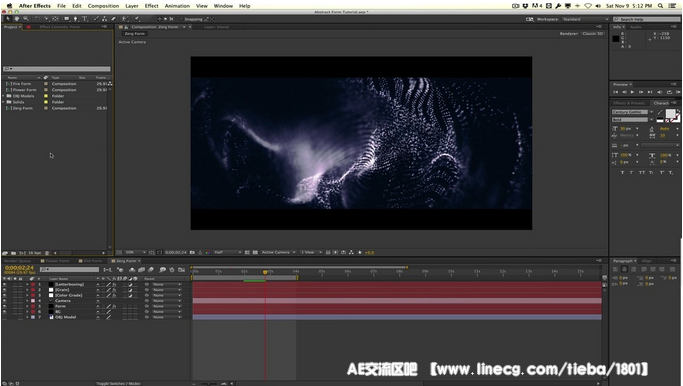Viewport: 683px width, 386px height.
Task: Select the Hand tool
Action: [17, 19]
